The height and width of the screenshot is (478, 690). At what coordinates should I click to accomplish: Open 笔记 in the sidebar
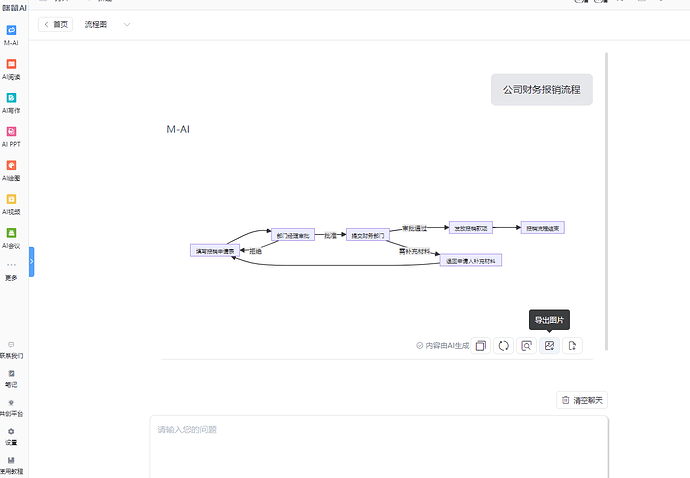click(12, 377)
